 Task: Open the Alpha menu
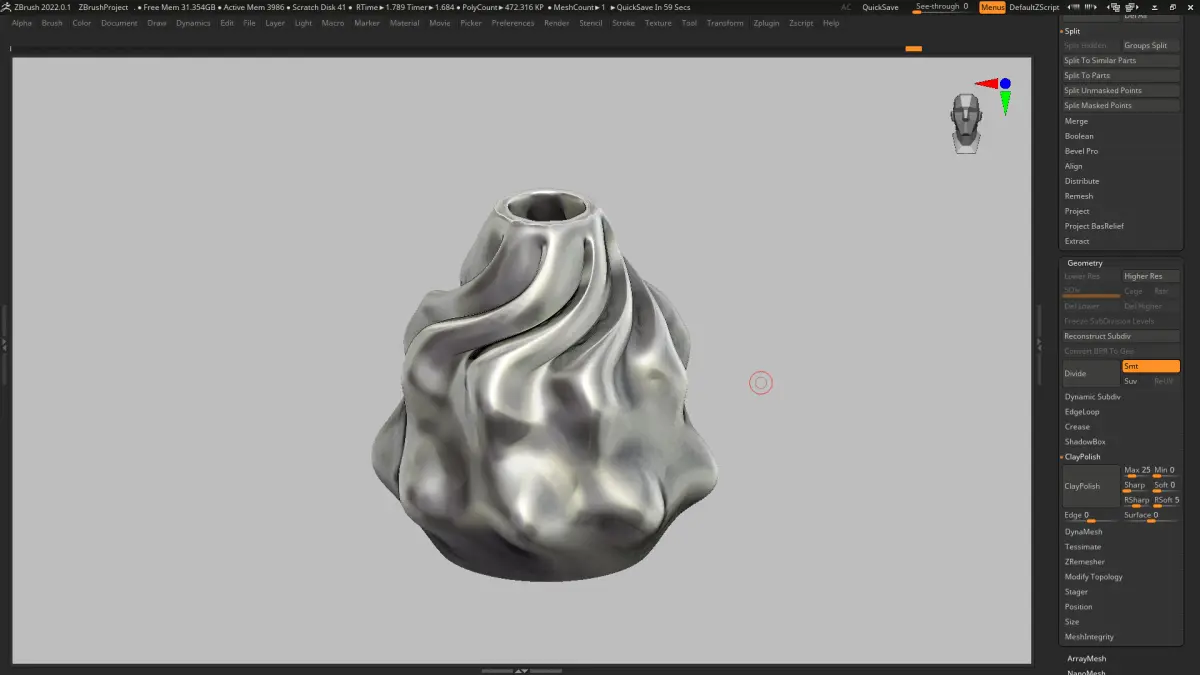(22, 23)
